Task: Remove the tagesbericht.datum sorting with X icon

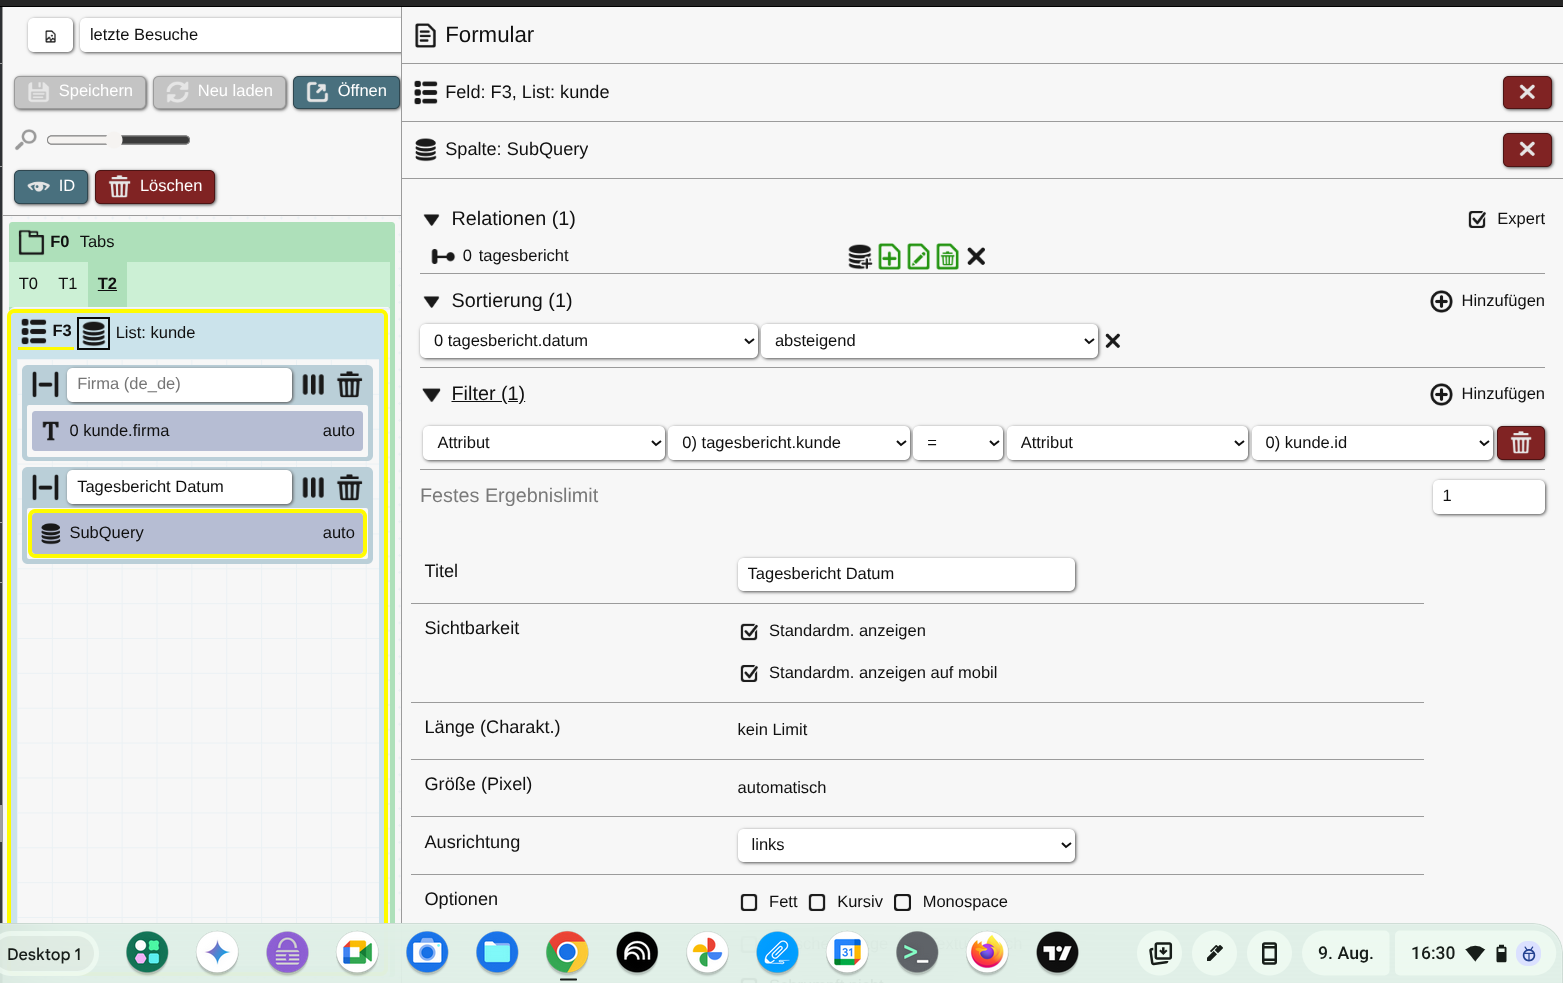Action: tap(1112, 341)
